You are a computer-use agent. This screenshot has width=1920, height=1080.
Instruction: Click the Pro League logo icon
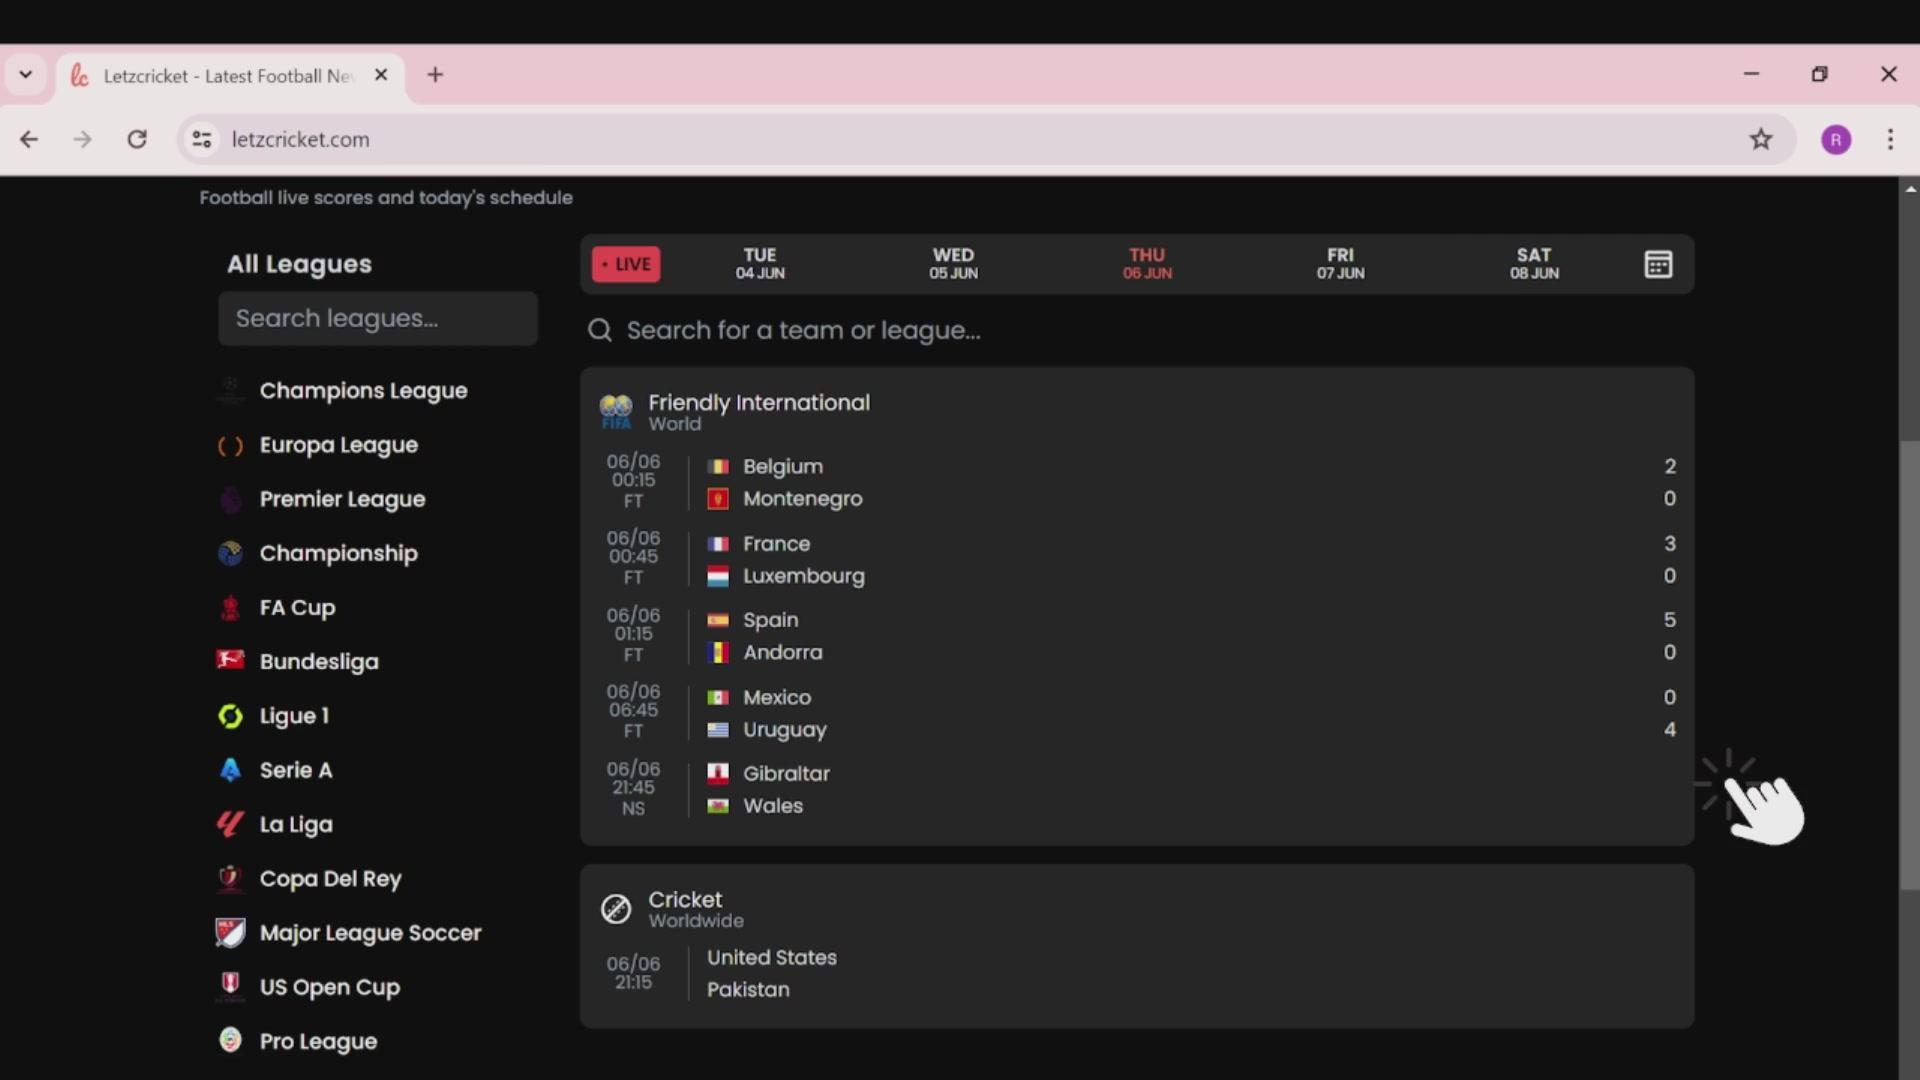click(x=230, y=1041)
